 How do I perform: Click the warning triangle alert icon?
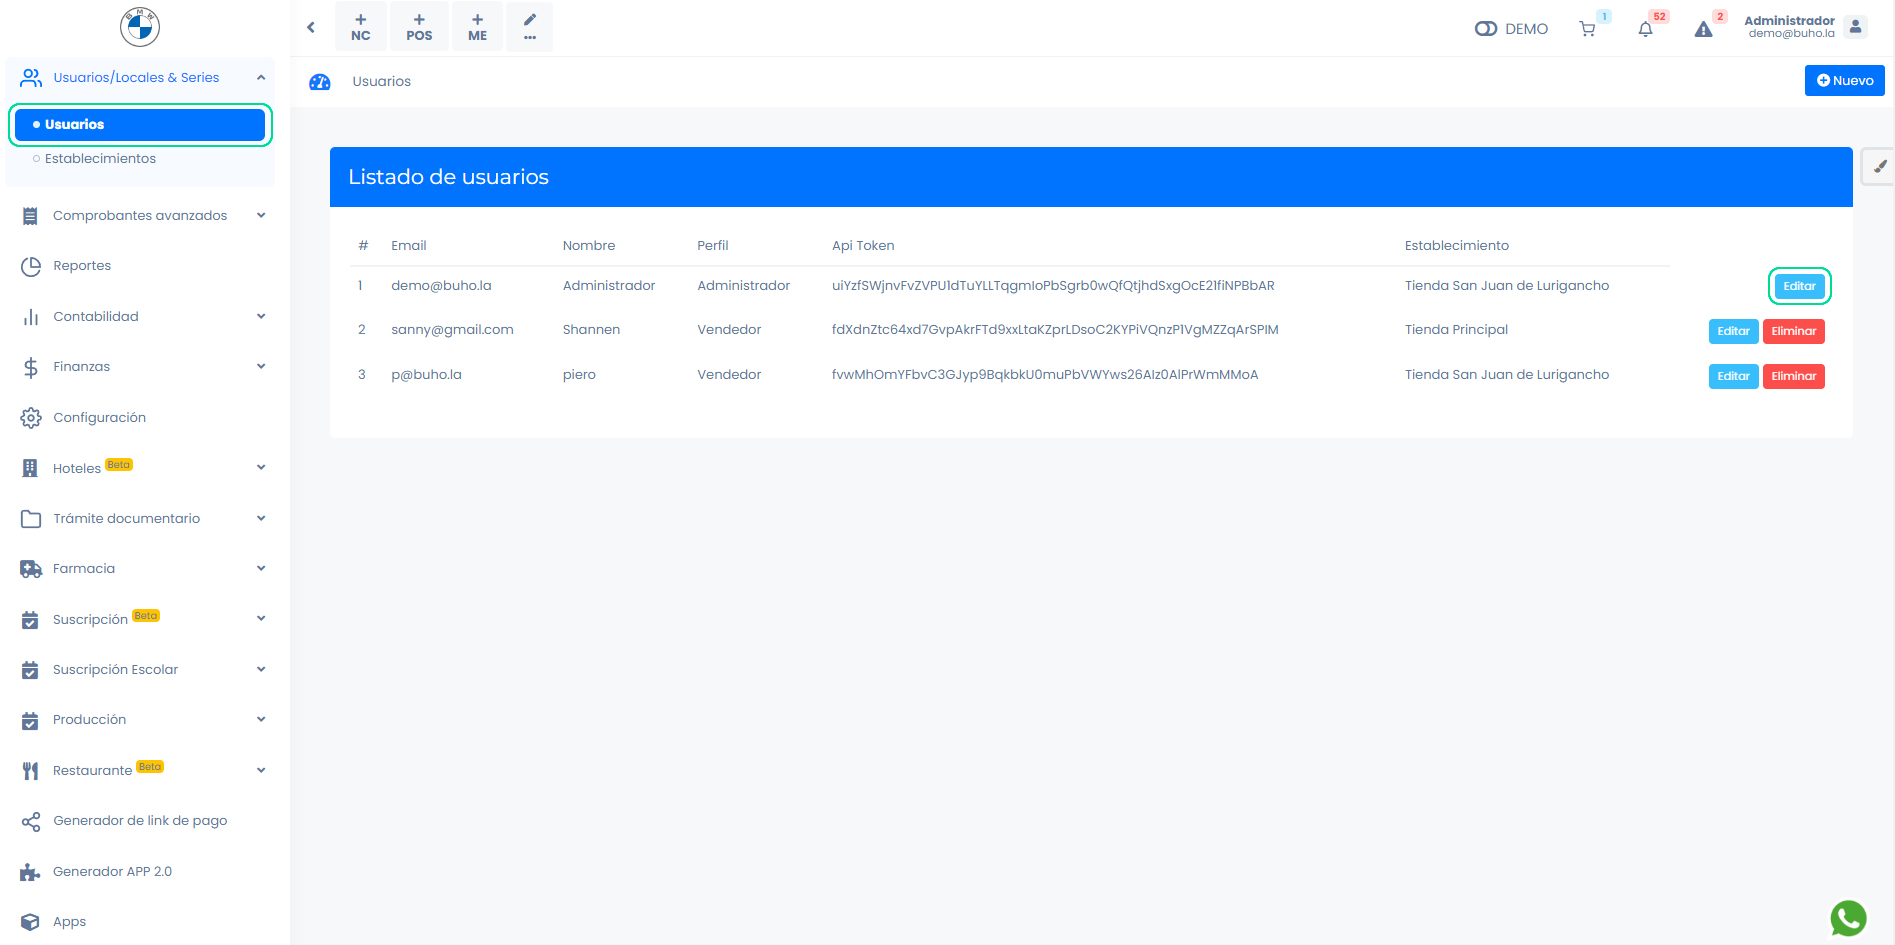[1703, 29]
